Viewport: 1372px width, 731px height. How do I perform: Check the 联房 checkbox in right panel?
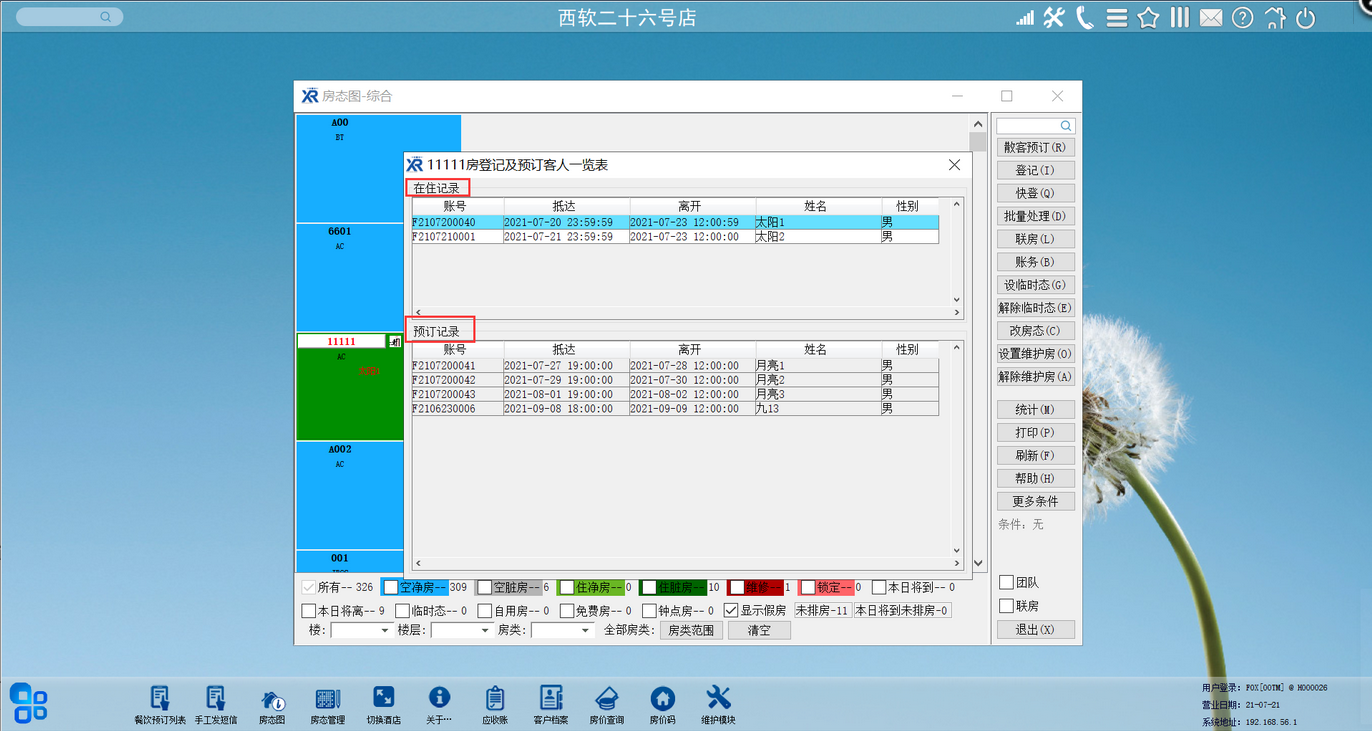[1007, 606]
